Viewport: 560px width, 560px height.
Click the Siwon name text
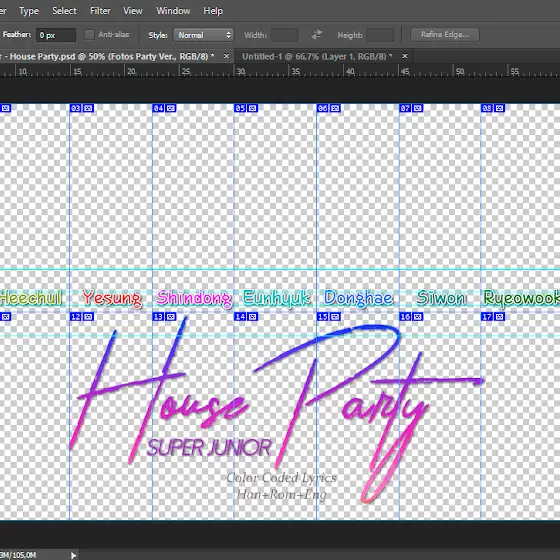(x=441, y=298)
